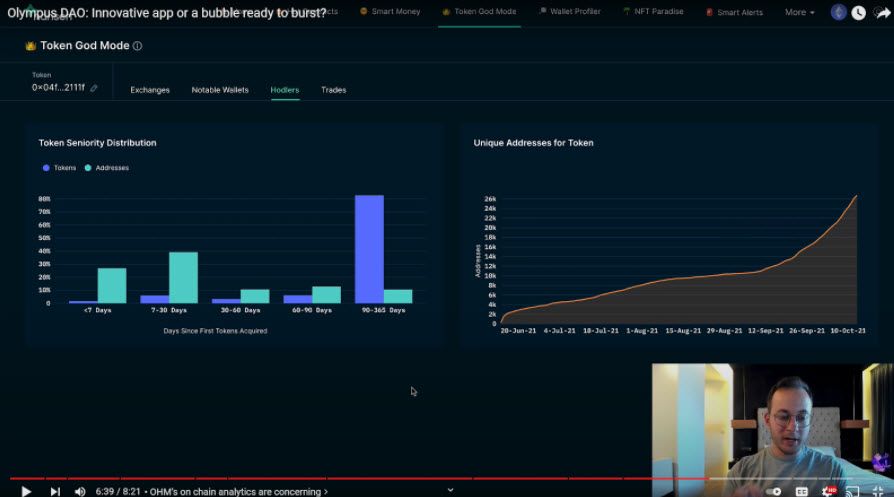Open Token God Mode info icon
The height and width of the screenshot is (497, 894).
coord(137,46)
